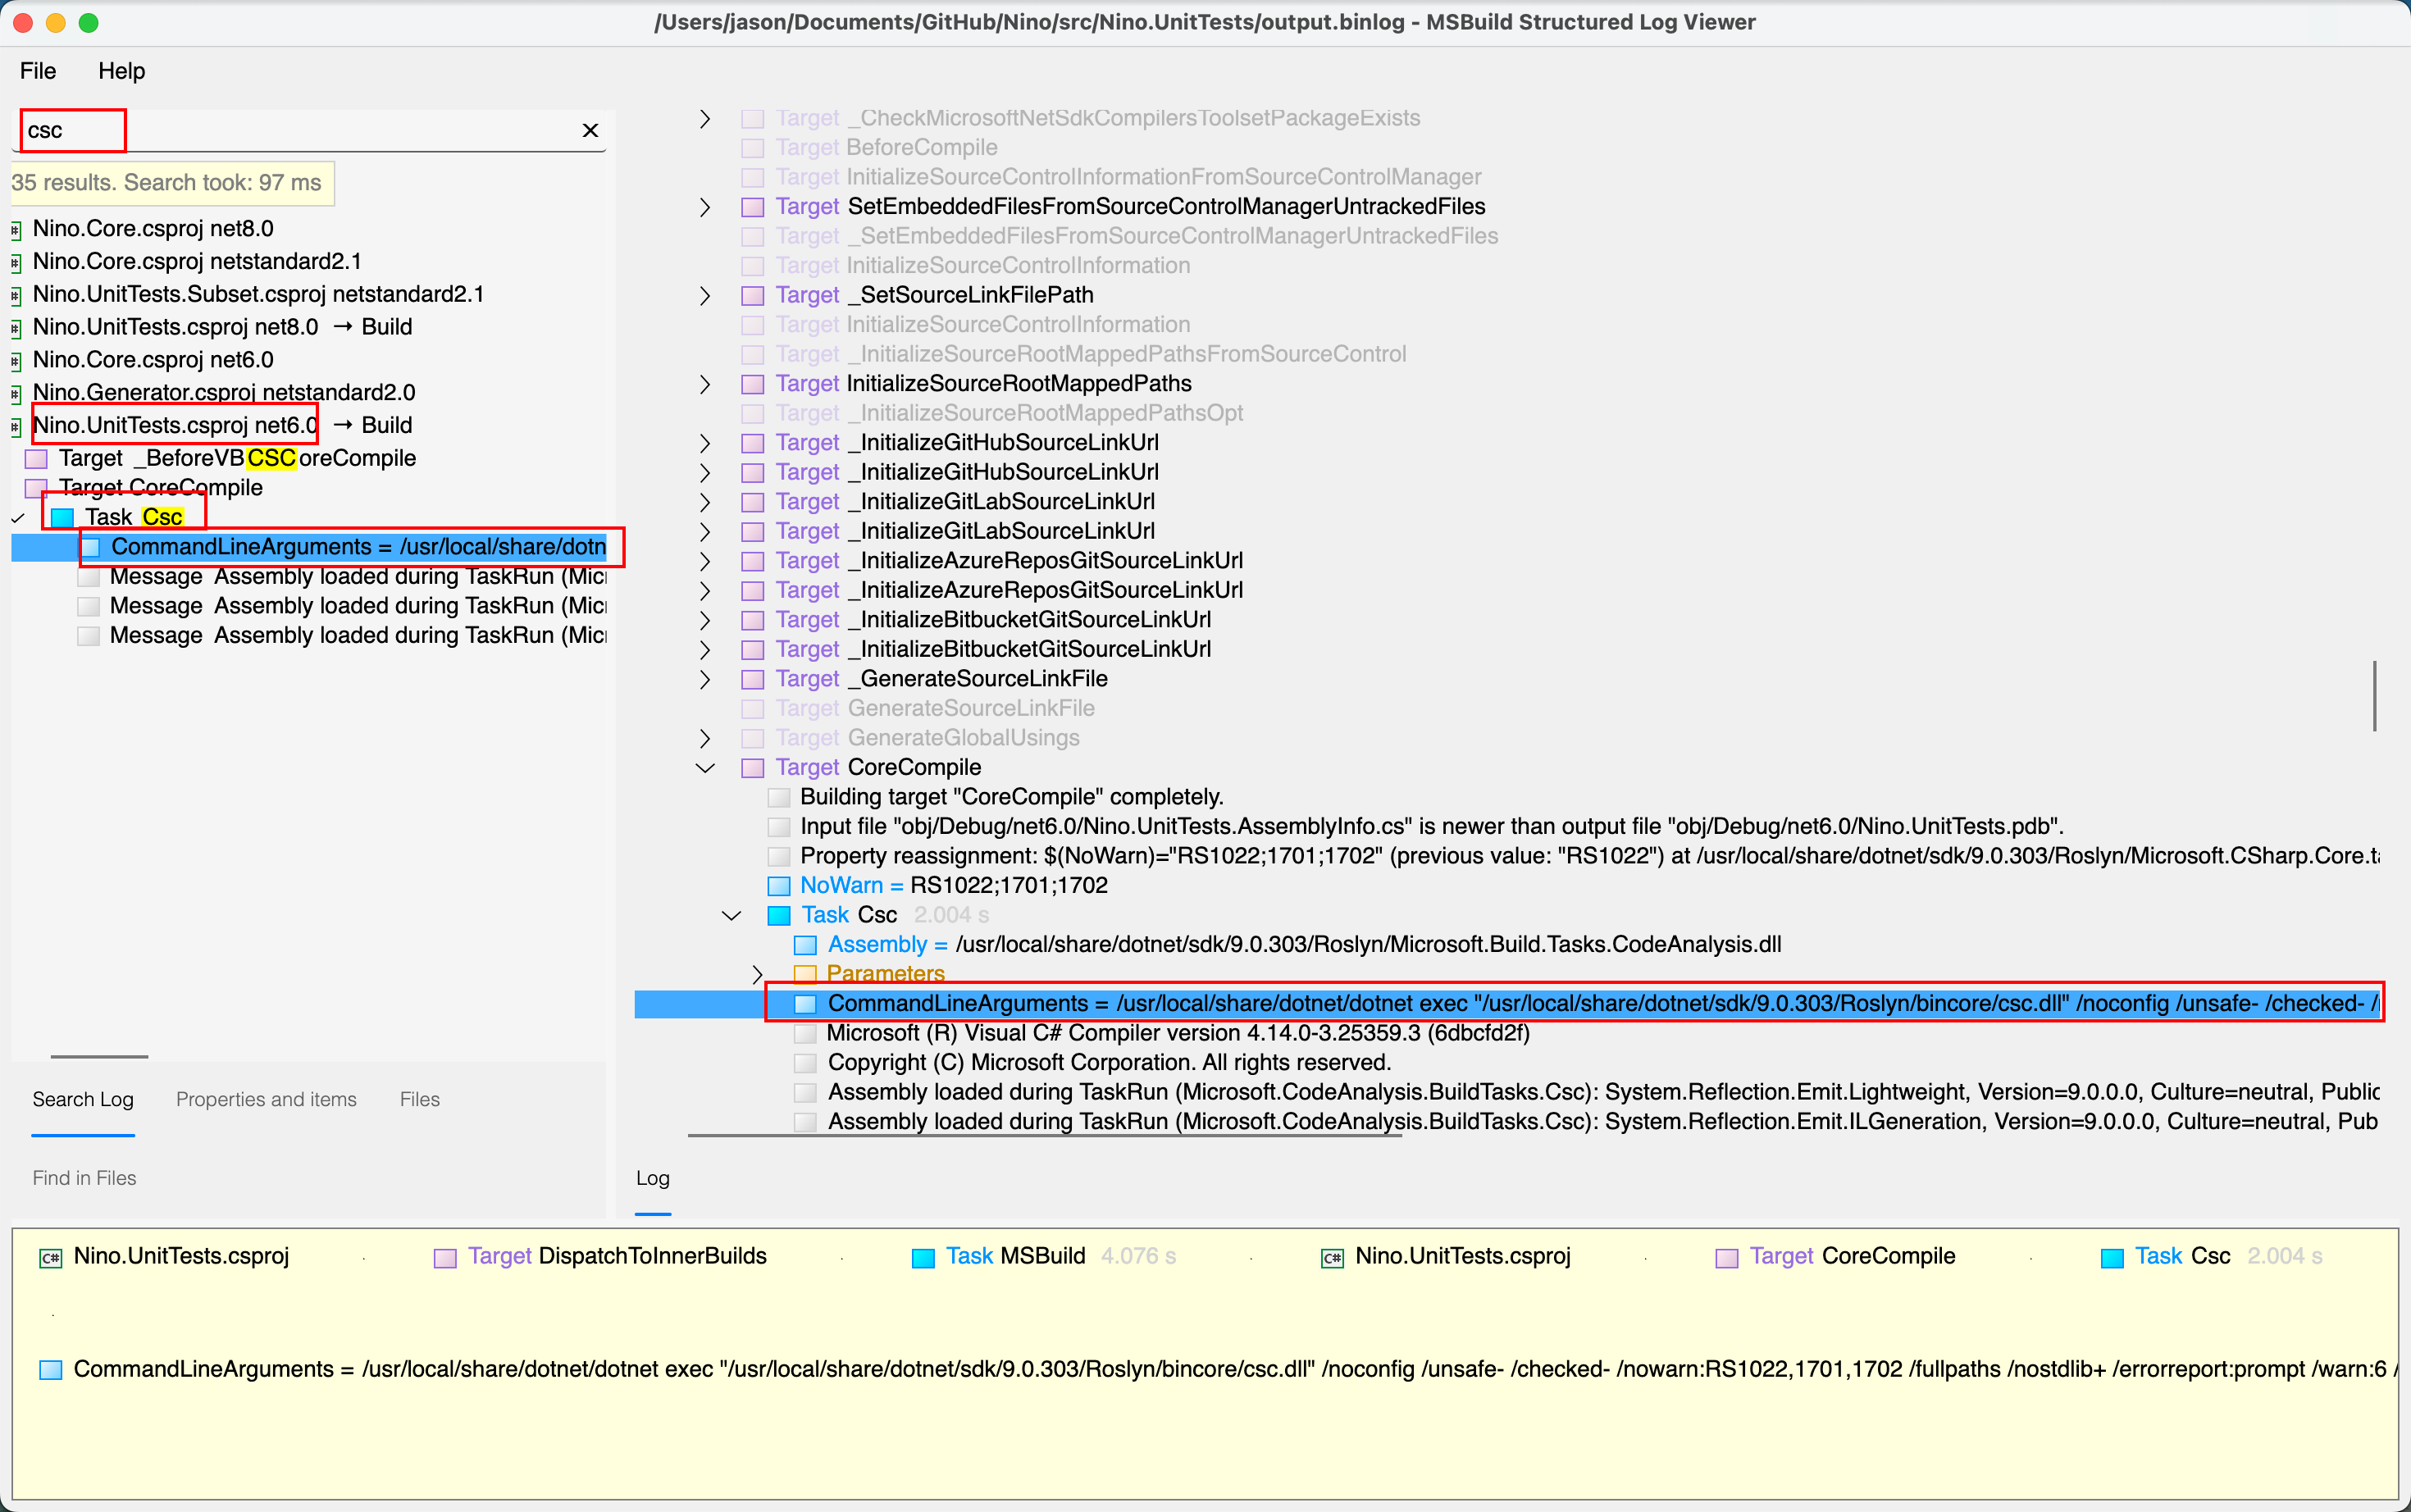Image resolution: width=2411 pixels, height=1512 pixels.
Task: Click the log tree horizontal scrollbar
Action: pos(1044,1136)
